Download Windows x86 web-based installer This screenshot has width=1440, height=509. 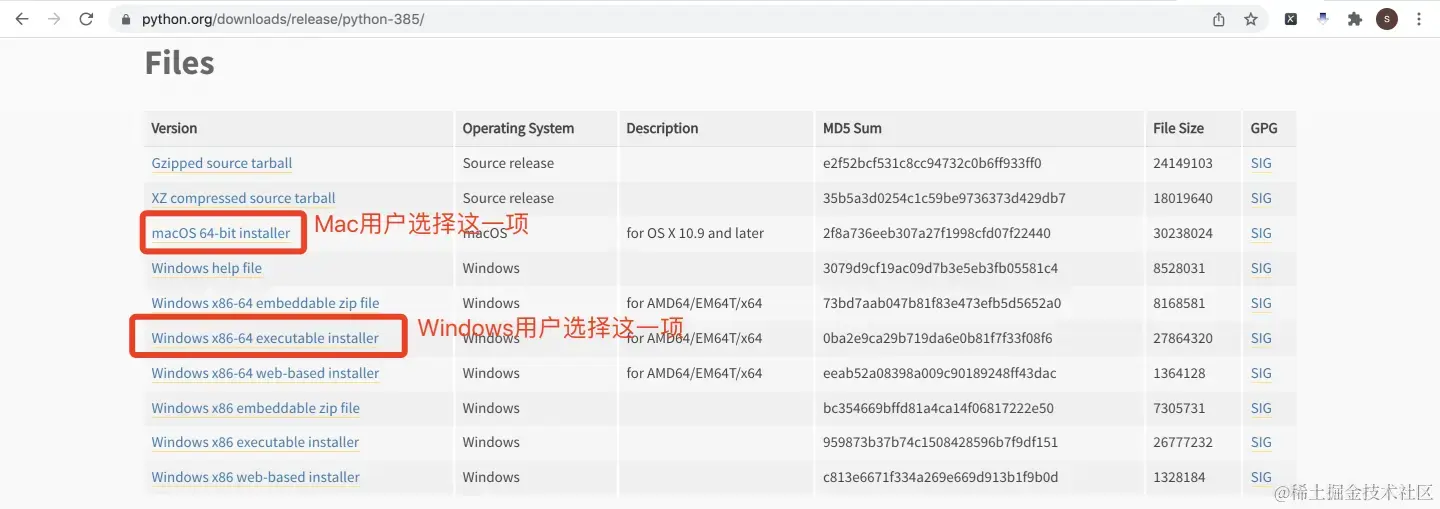click(x=255, y=477)
